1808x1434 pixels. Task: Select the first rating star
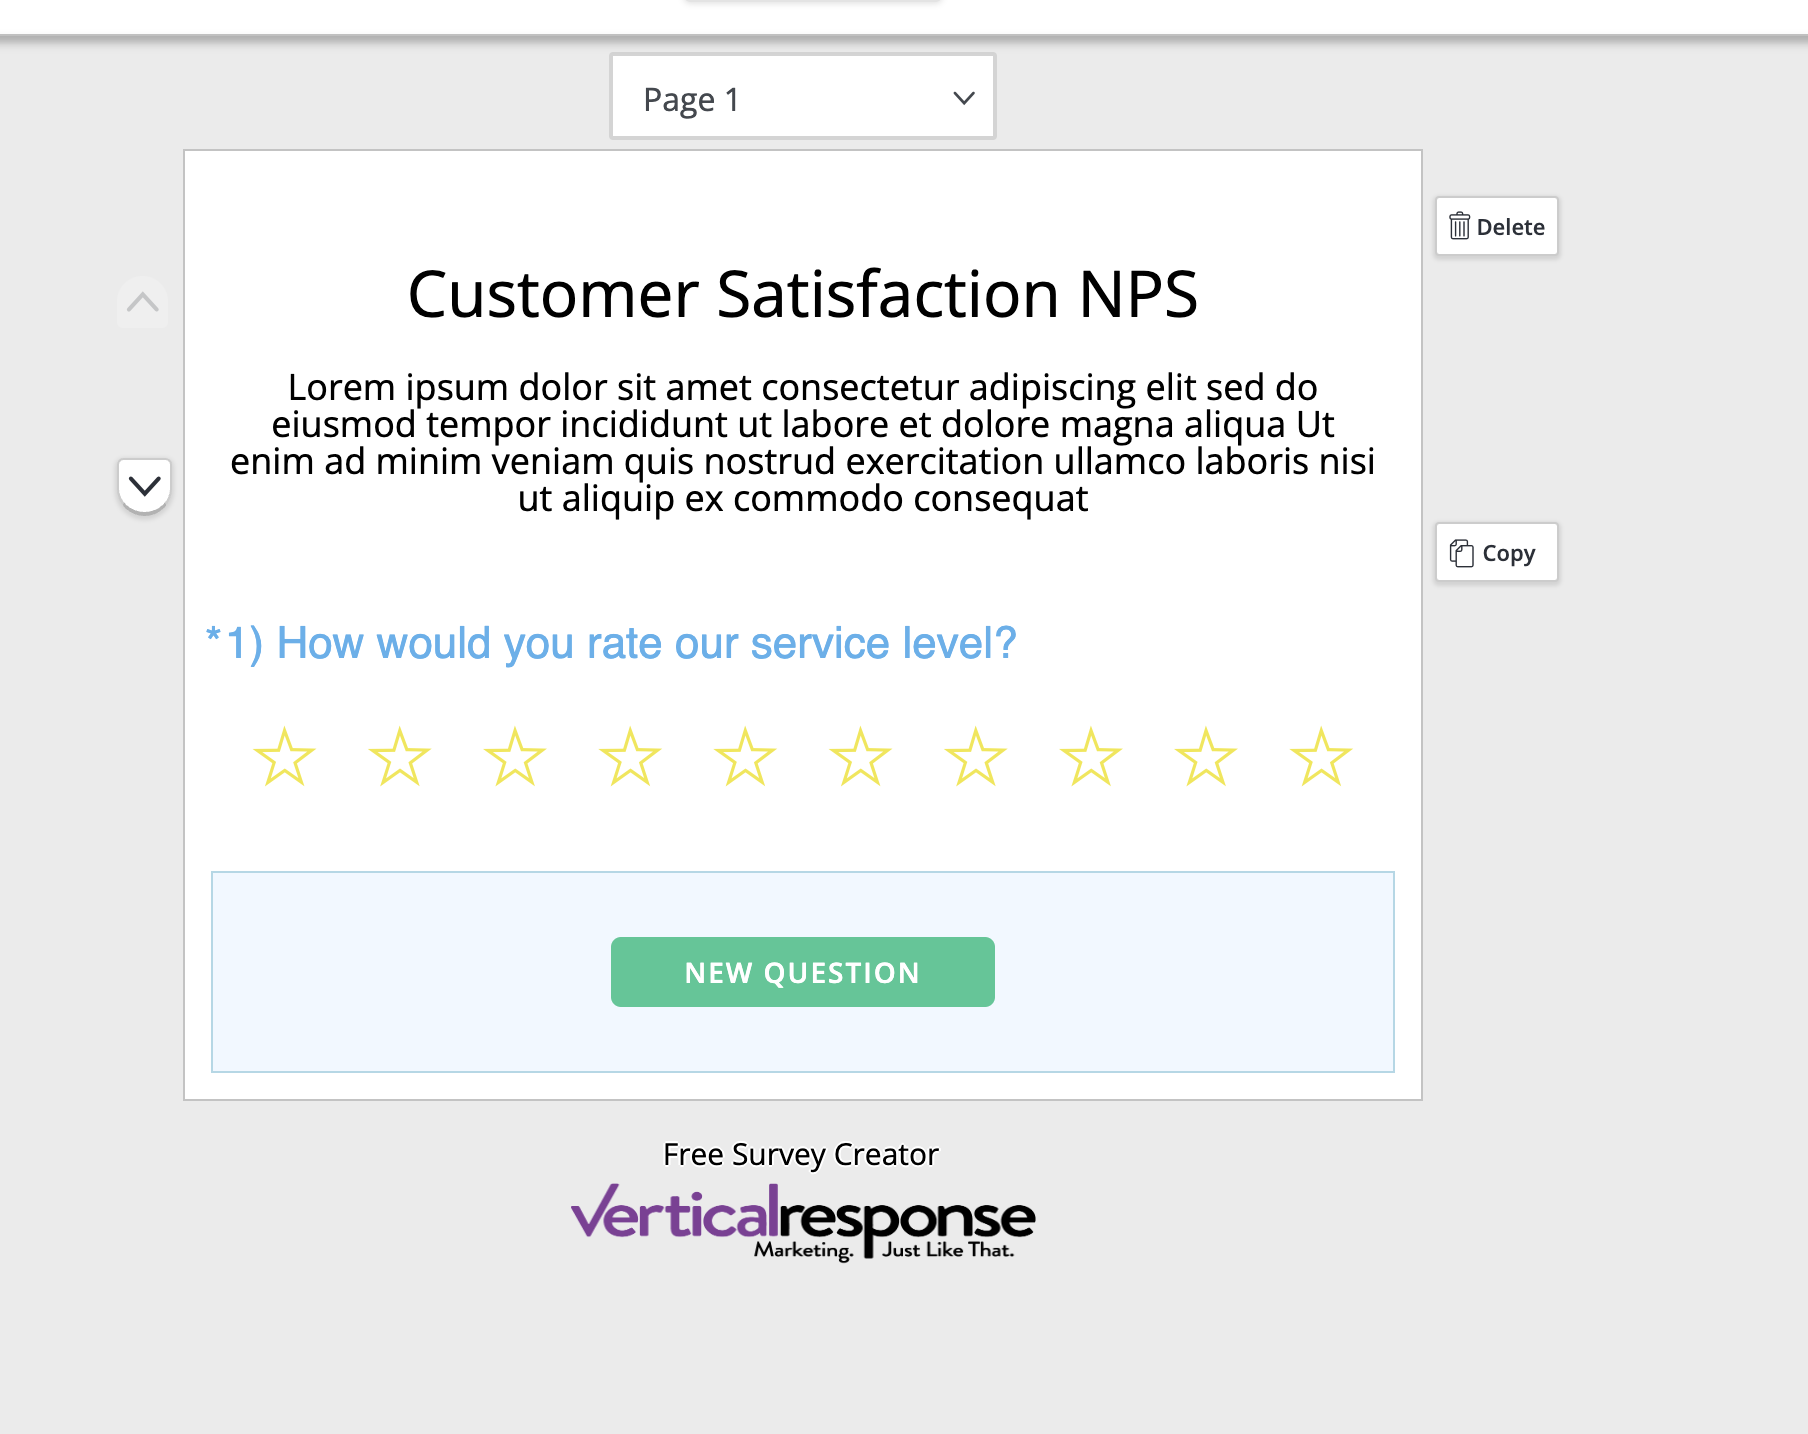[284, 758]
